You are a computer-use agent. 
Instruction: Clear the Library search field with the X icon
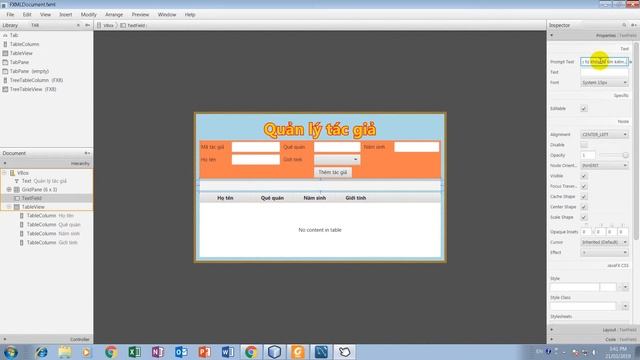tap(78, 25)
